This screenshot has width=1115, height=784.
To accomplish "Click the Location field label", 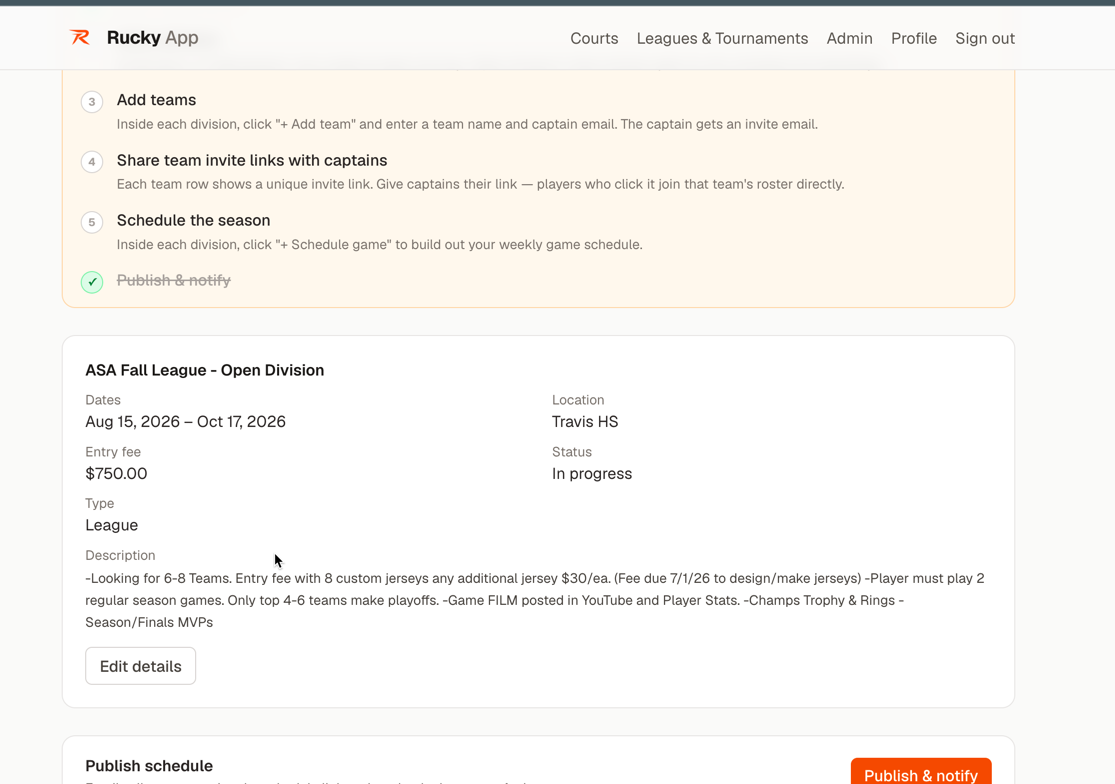I will point(578,400).
